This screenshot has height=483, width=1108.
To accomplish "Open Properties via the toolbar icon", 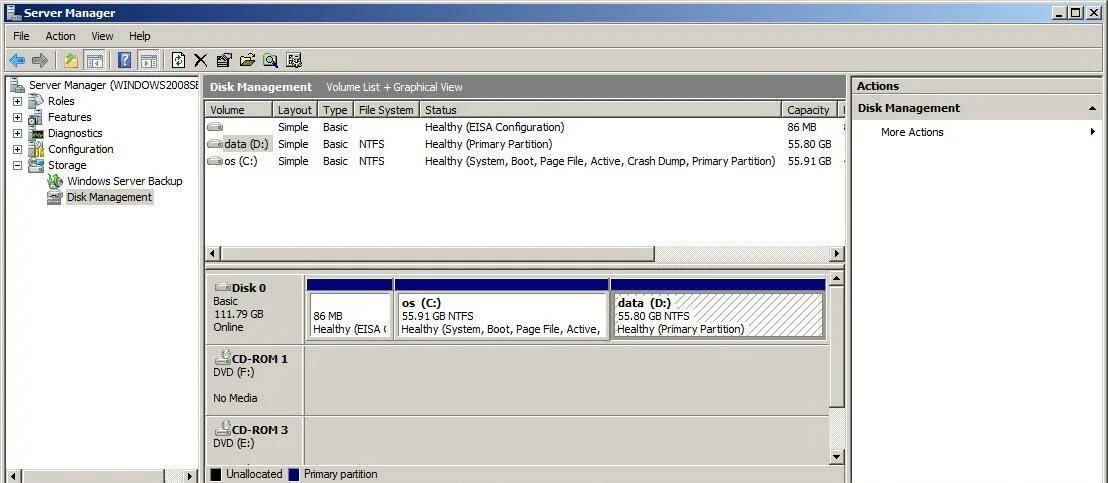I will 224,61.
